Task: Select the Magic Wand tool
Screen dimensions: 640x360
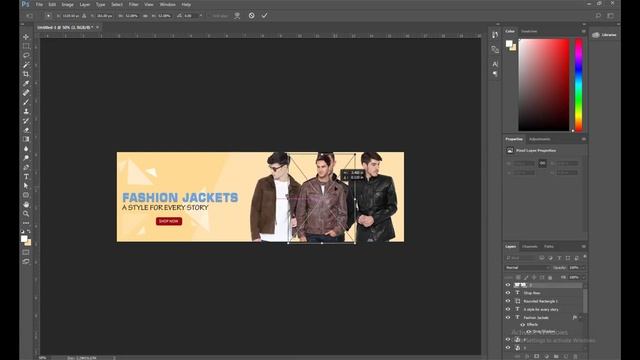Action: [x=26, y=65]
